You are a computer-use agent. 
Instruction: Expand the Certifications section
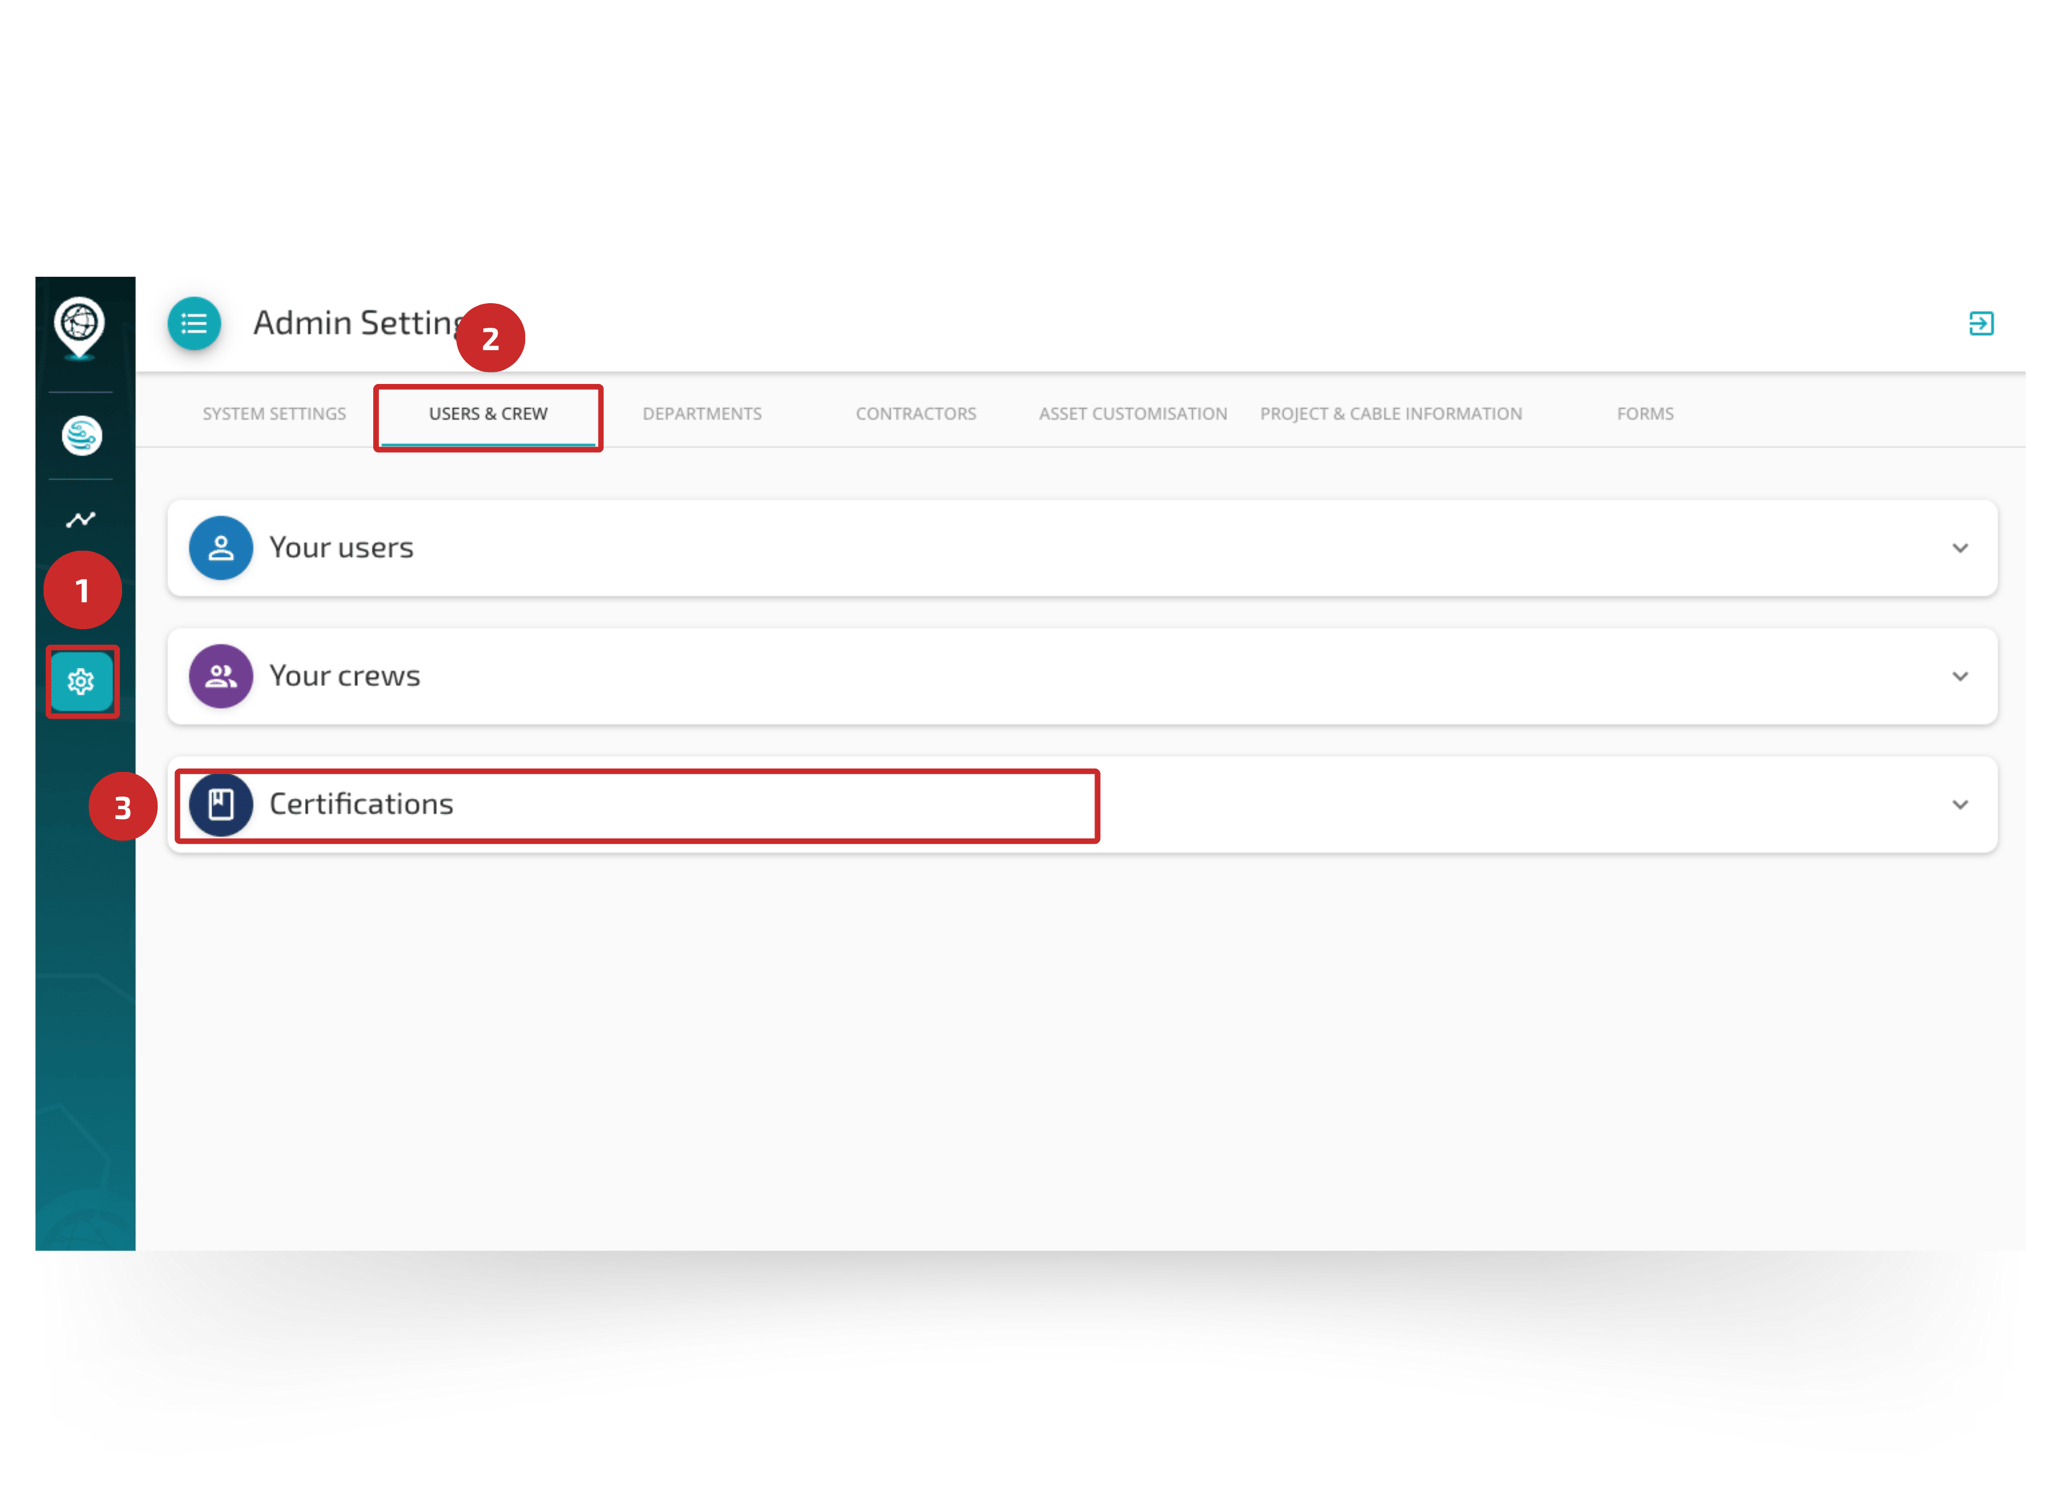[x=1959, y=804]
